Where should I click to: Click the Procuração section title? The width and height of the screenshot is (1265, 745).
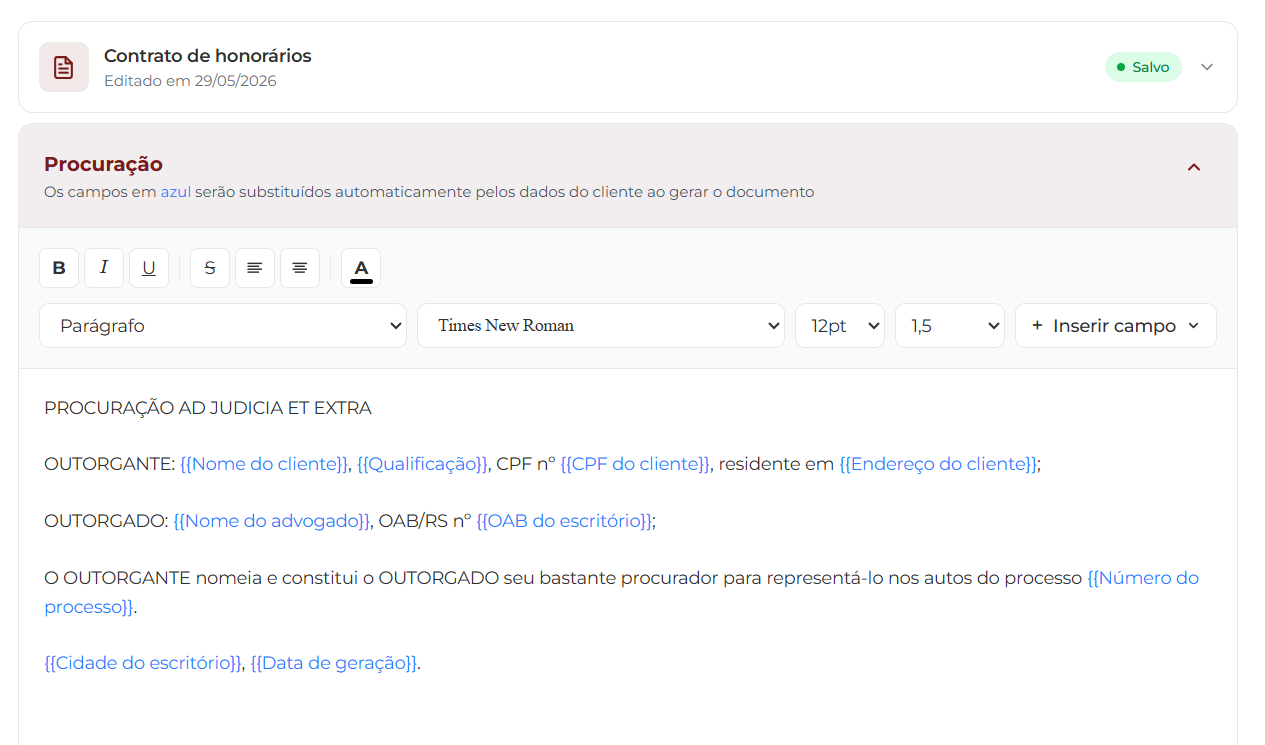103,164
